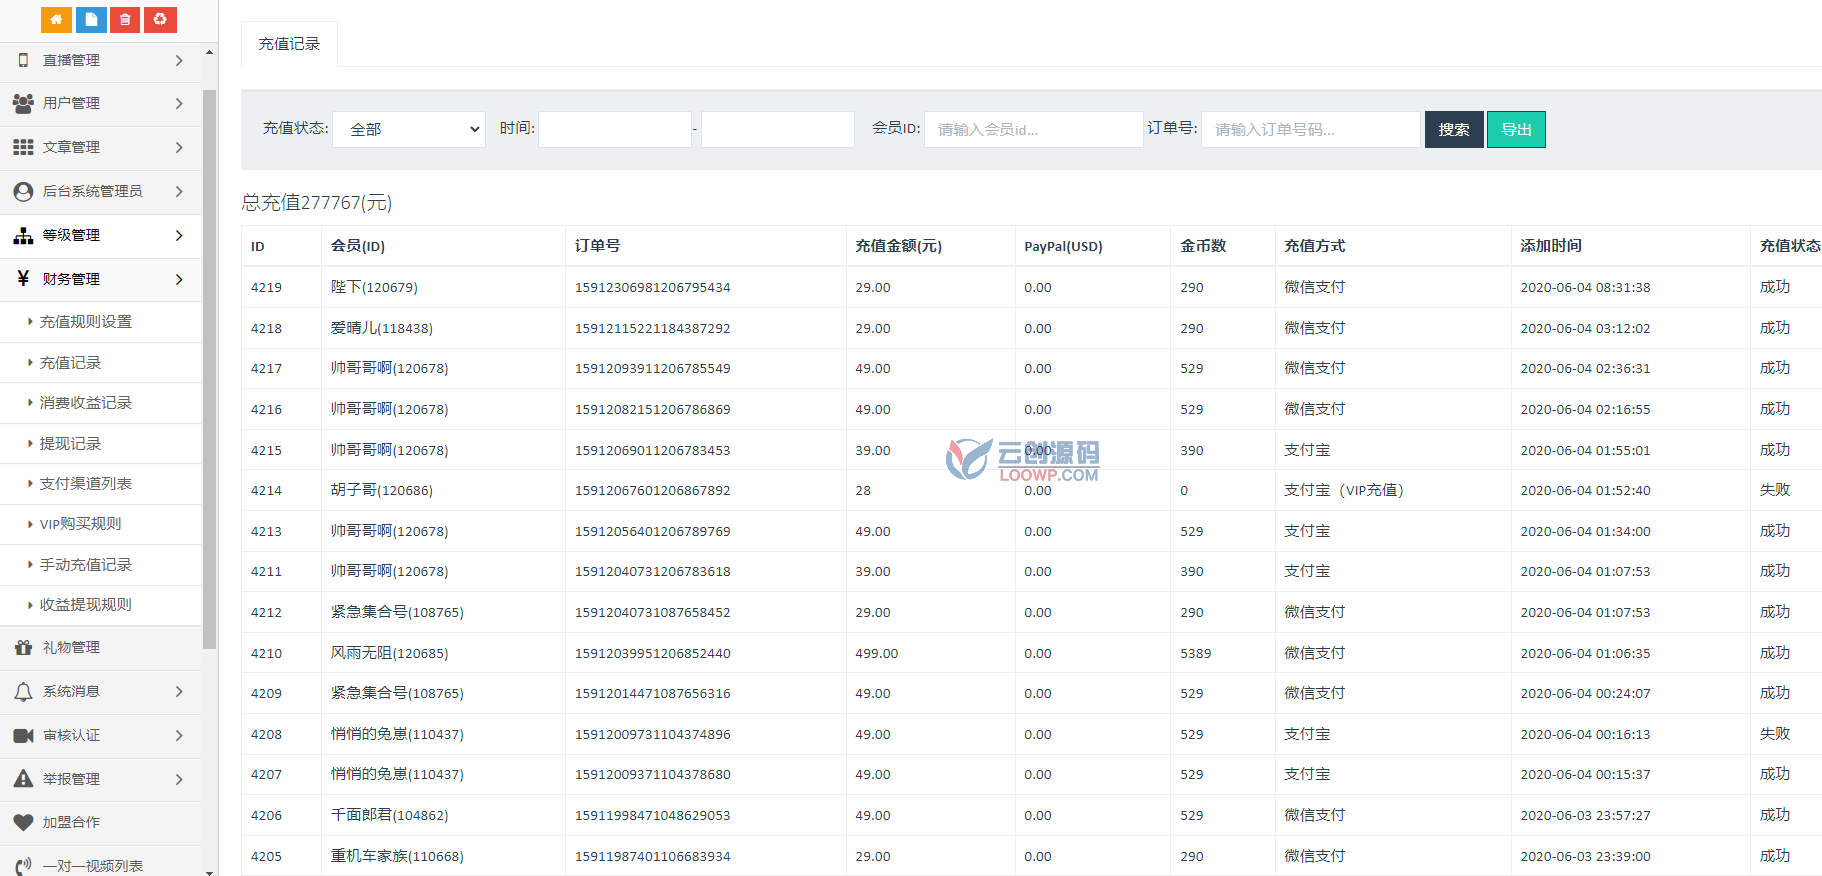Click the start time input field
The width and height of the screenshot is (1822, 876).
pyautogui.click(x=615, y=129)
